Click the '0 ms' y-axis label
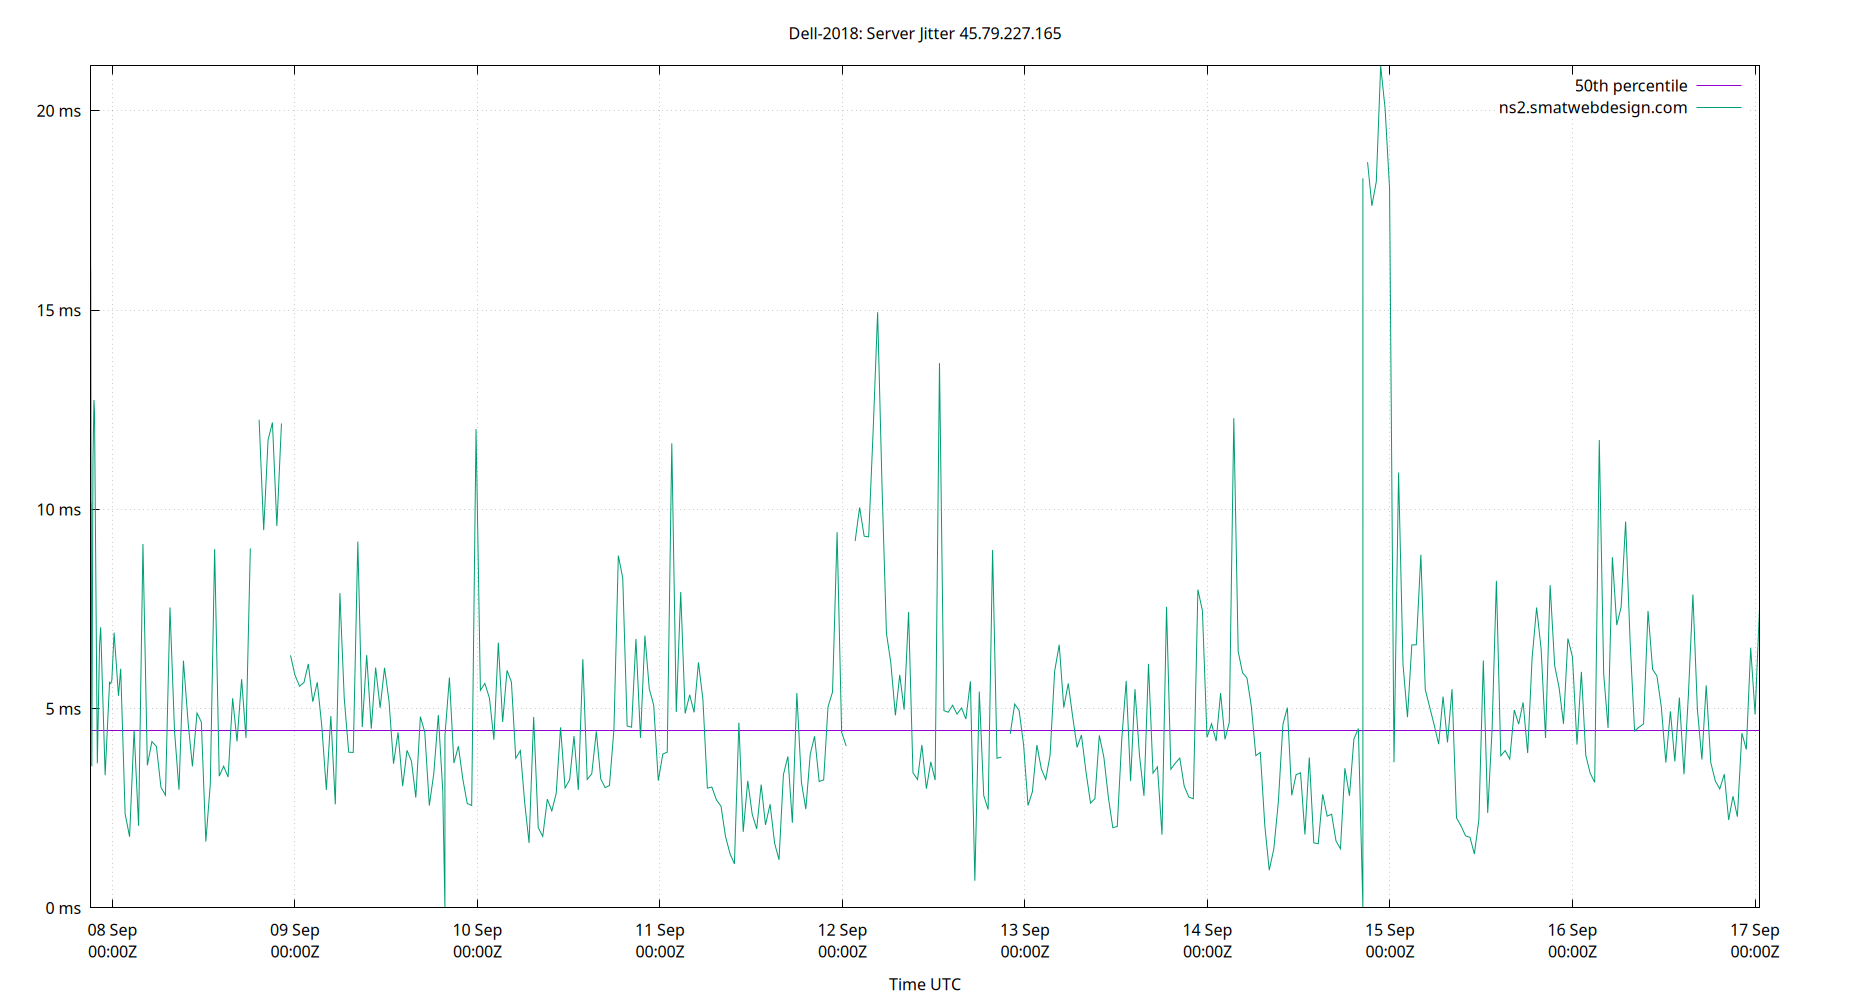Viewport: 1850px width, 1000px height. (63, 908)
